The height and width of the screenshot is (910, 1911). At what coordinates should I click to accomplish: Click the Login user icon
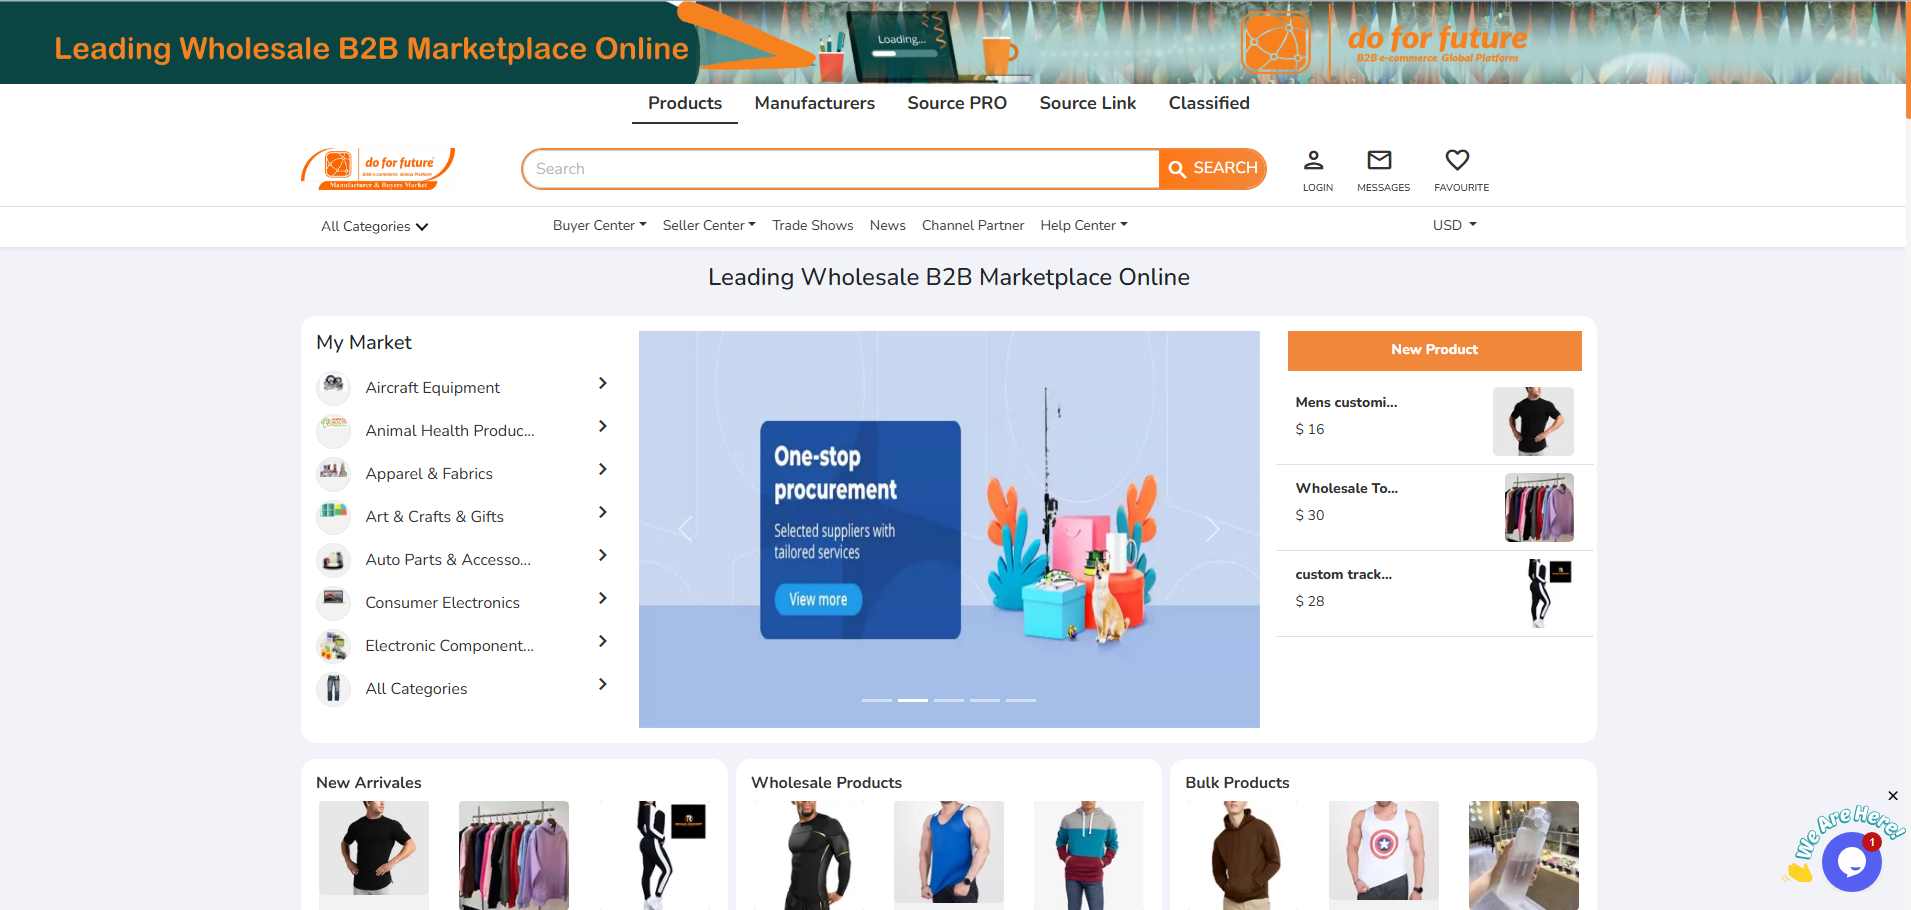click(1314, 160)
